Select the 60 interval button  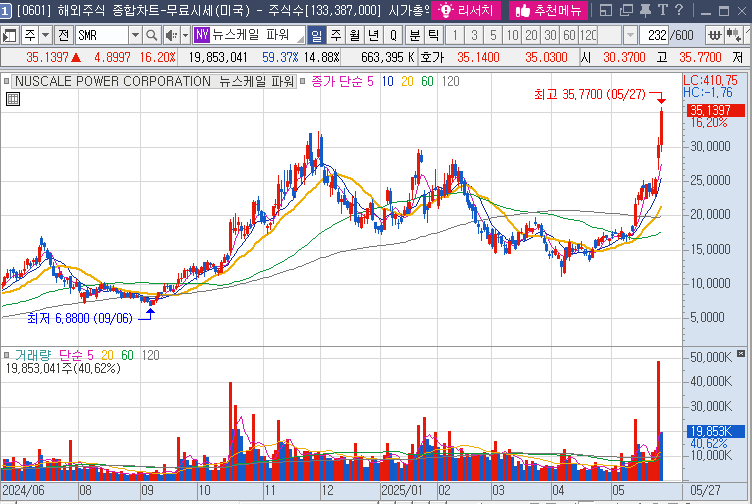click(x=569, y=35)
